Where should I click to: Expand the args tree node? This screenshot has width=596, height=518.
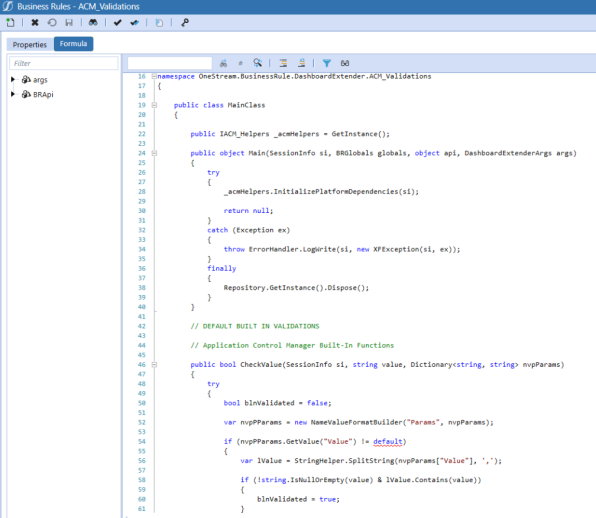point(13,79)
